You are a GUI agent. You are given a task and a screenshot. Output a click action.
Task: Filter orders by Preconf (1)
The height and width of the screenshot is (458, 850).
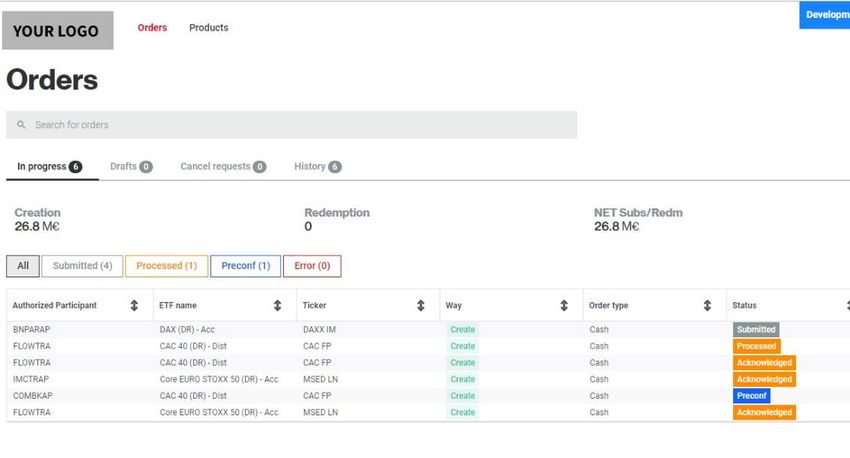coord(246,266)
